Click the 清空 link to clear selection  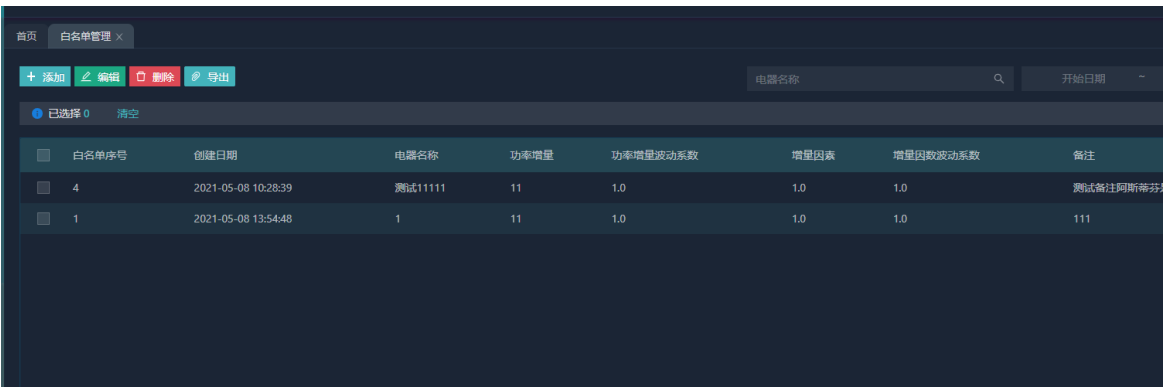[128, 114]
